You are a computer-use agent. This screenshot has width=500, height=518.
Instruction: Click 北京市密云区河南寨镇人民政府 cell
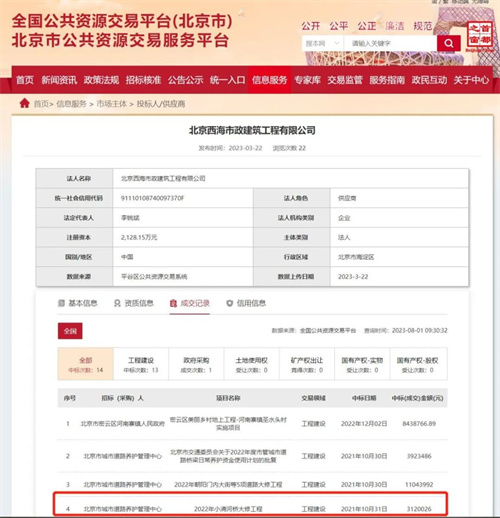(123, 424)
